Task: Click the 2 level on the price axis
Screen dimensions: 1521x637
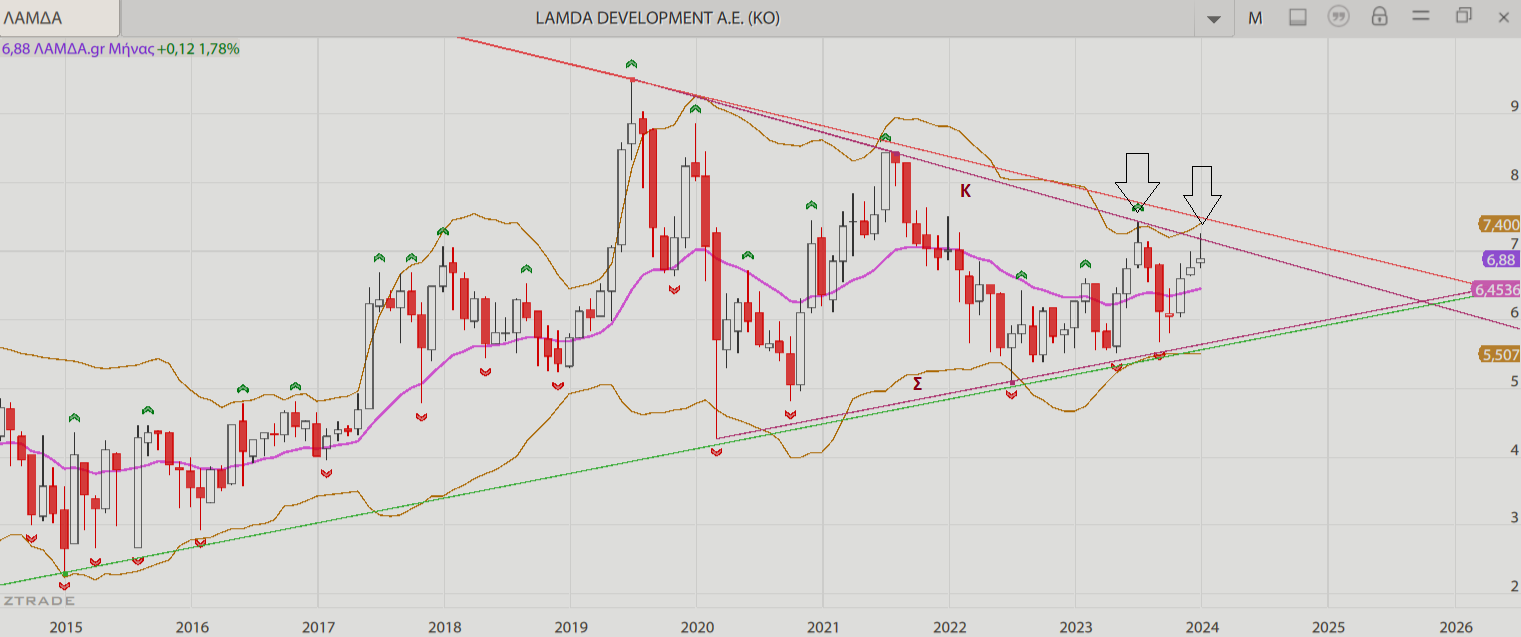Action: click(x=1514, y=587)
